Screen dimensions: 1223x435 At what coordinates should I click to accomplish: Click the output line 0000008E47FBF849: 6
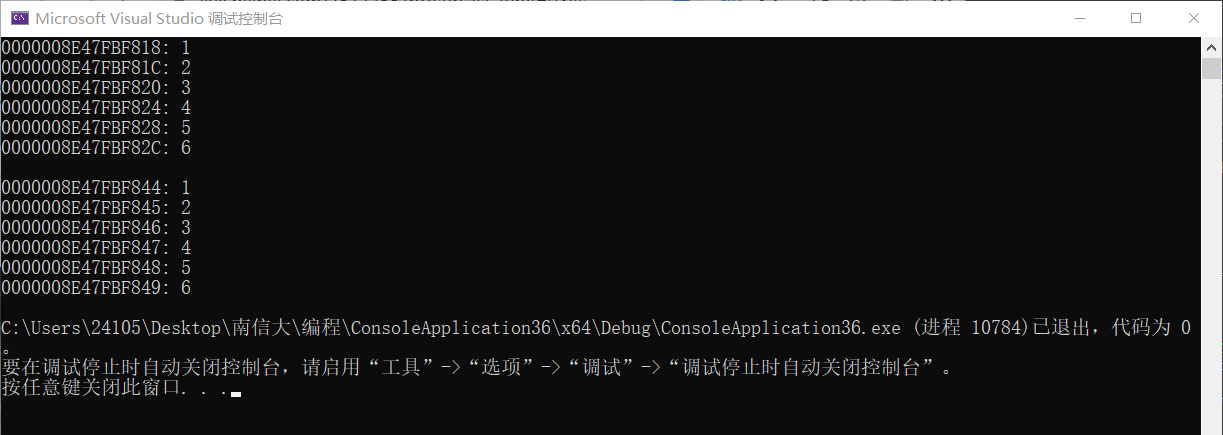coord(95,287)
